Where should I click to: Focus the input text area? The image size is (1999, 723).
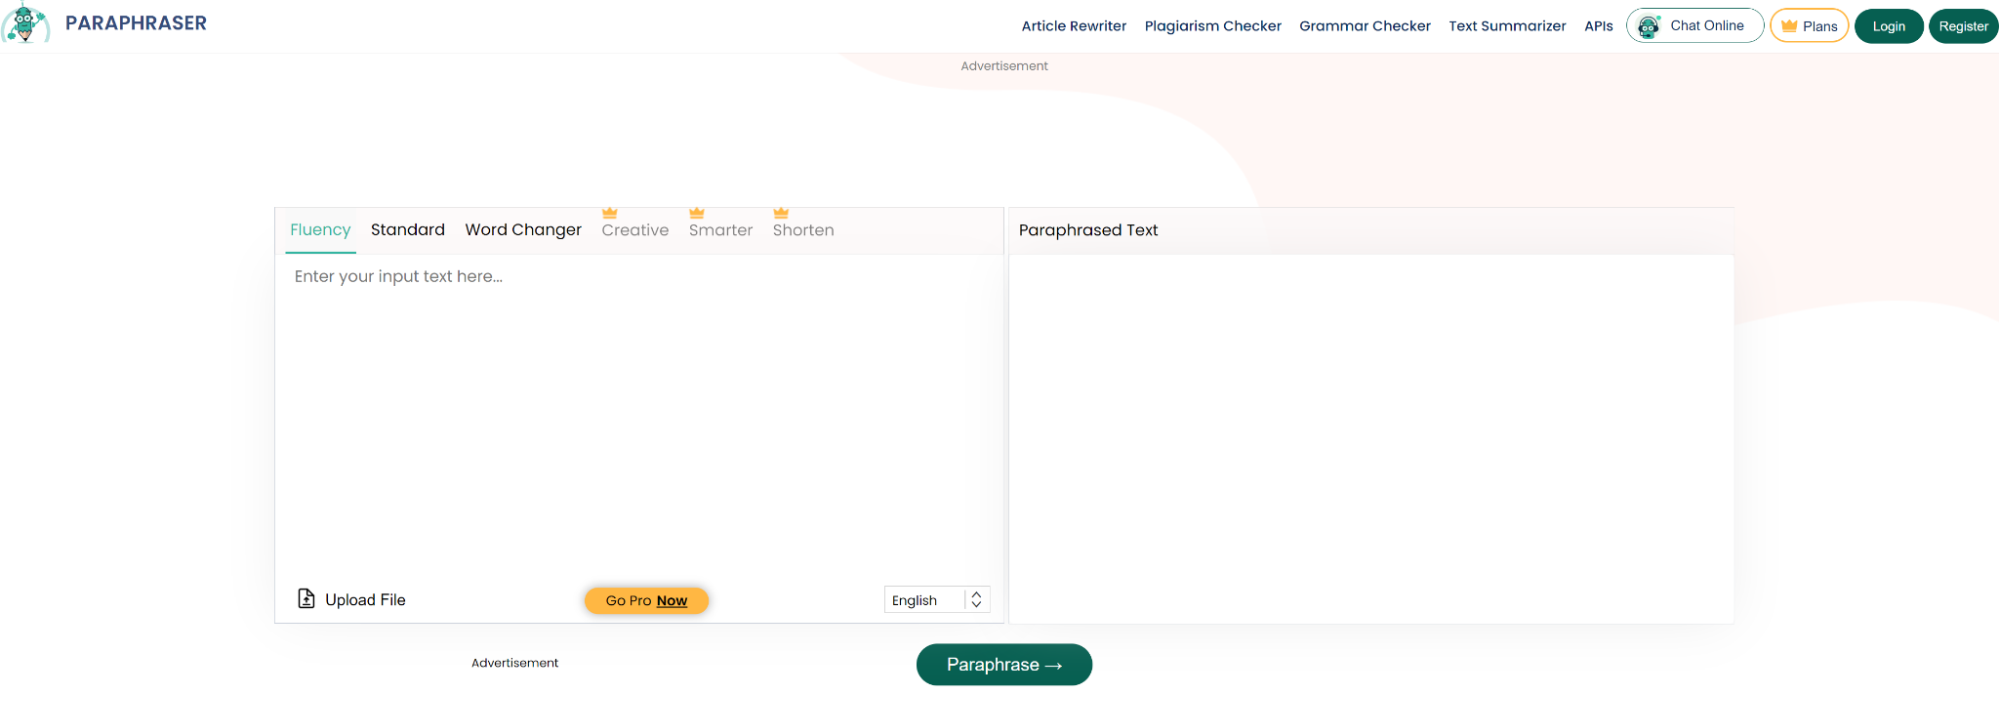(639, 415)
